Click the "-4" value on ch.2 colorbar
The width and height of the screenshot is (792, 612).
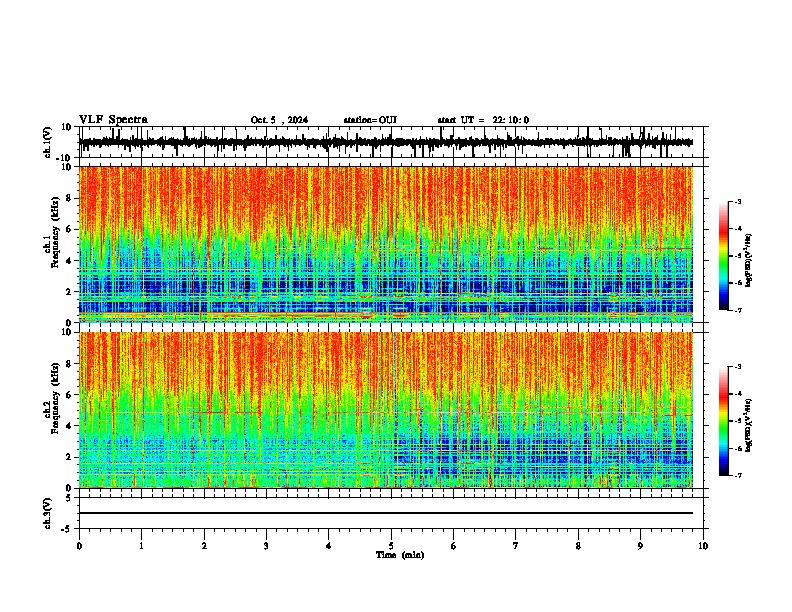pos(737,393)
